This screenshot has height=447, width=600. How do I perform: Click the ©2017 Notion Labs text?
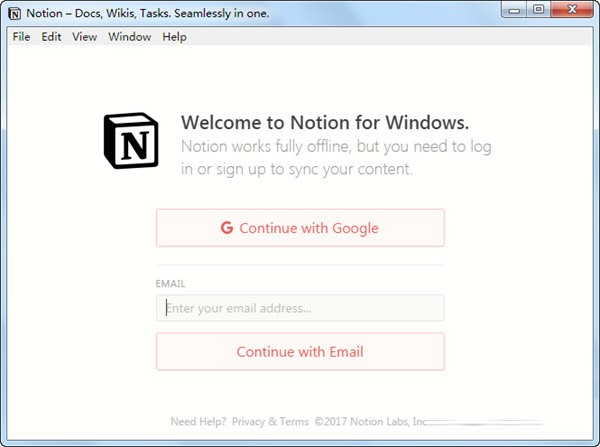[x=370, y=421]
